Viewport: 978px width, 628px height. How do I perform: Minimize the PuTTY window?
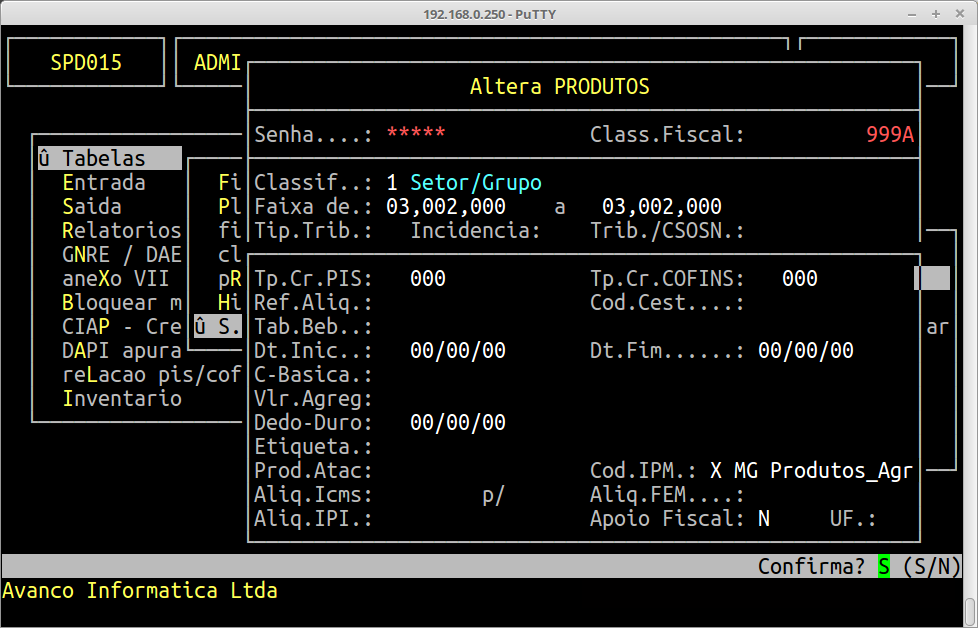coord(910,14)
